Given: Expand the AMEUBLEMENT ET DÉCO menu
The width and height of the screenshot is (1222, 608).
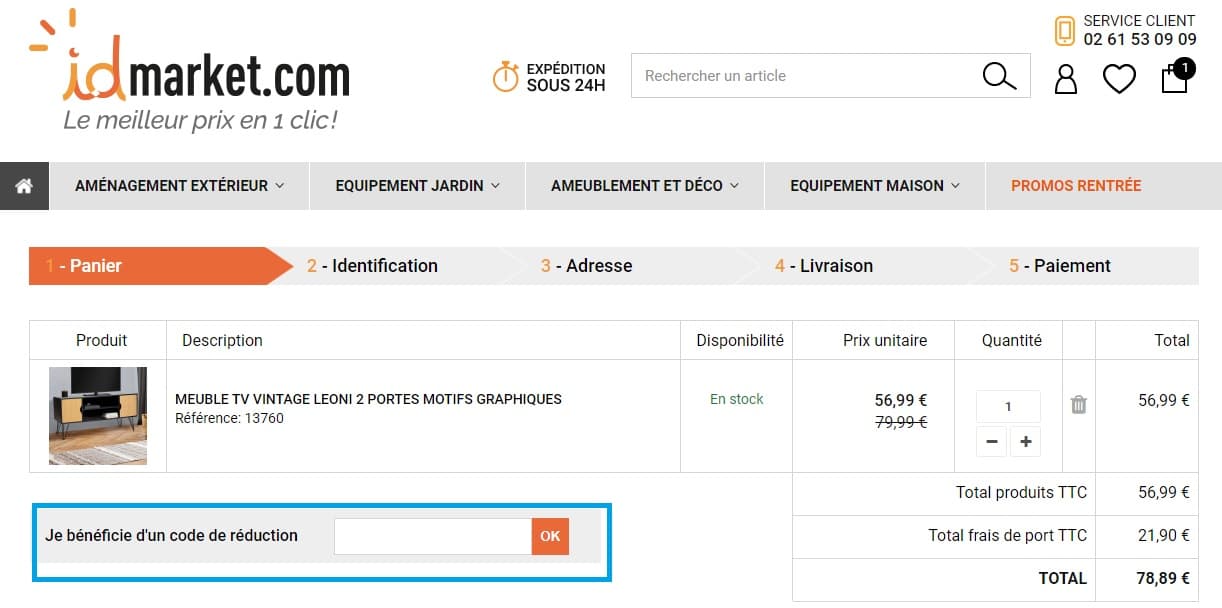Looking at the screenshot, I should tap(643, 185).
